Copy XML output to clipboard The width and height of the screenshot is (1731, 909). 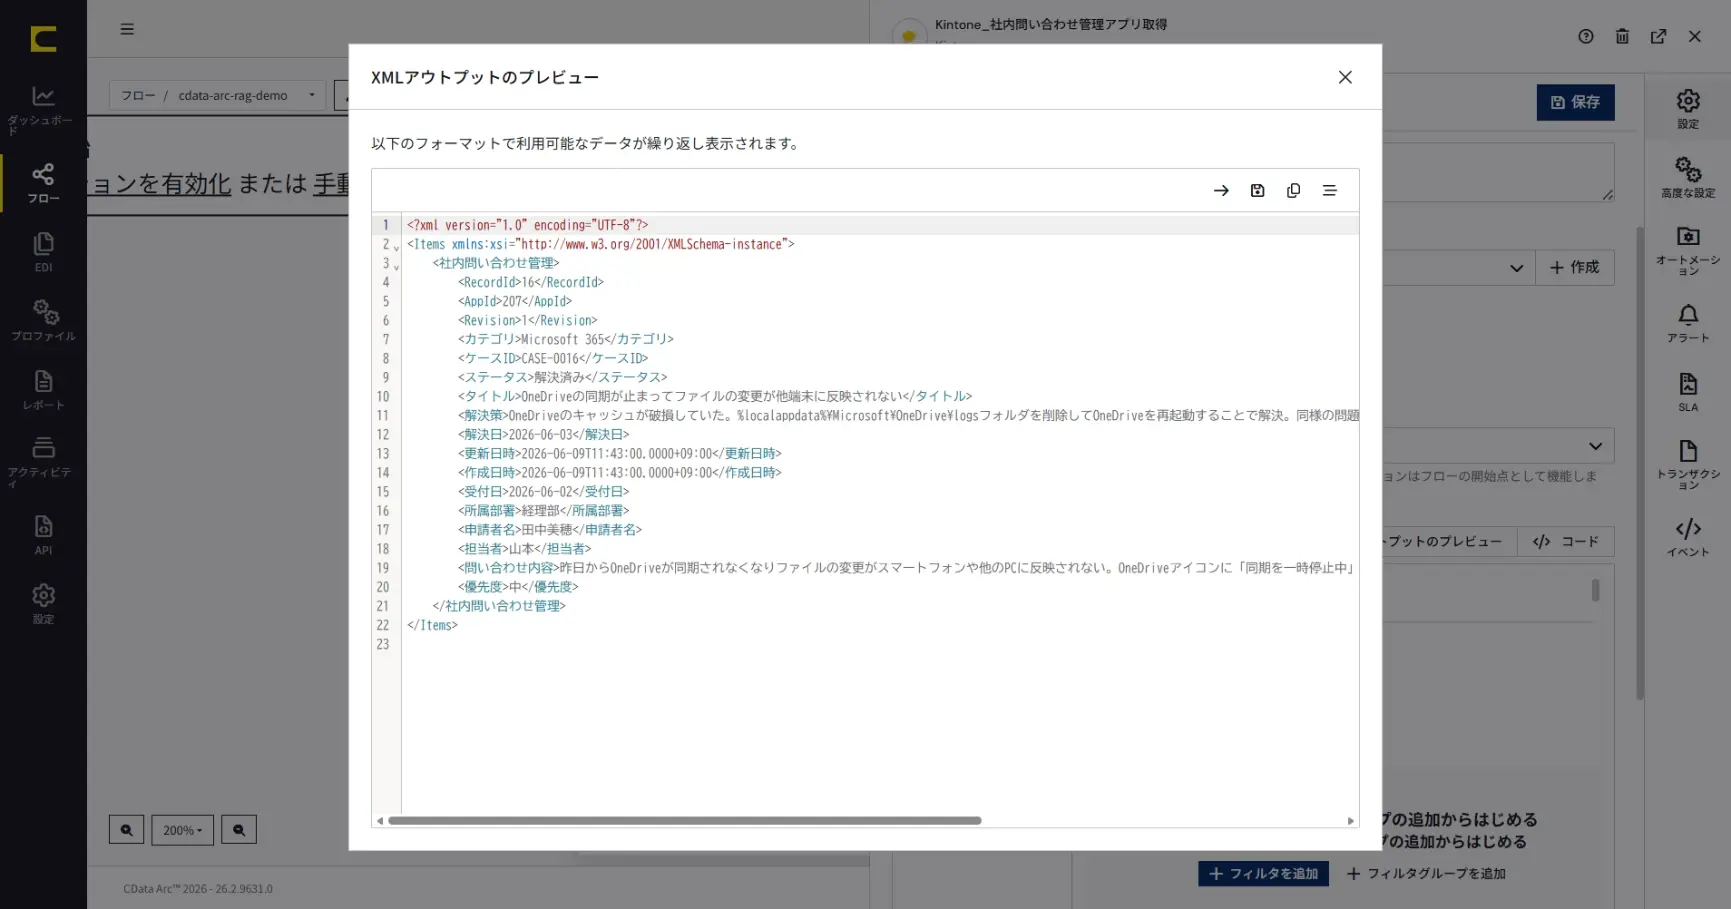(x=1293, y=190)
